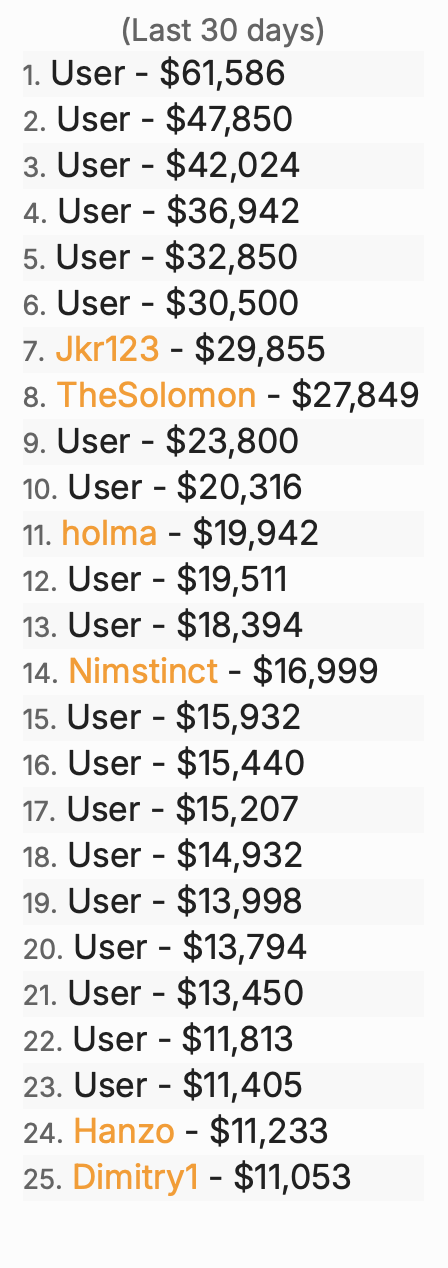Open Dimitry1's profile link
The image size is (448, 1268).
[x=135, y=1177]
